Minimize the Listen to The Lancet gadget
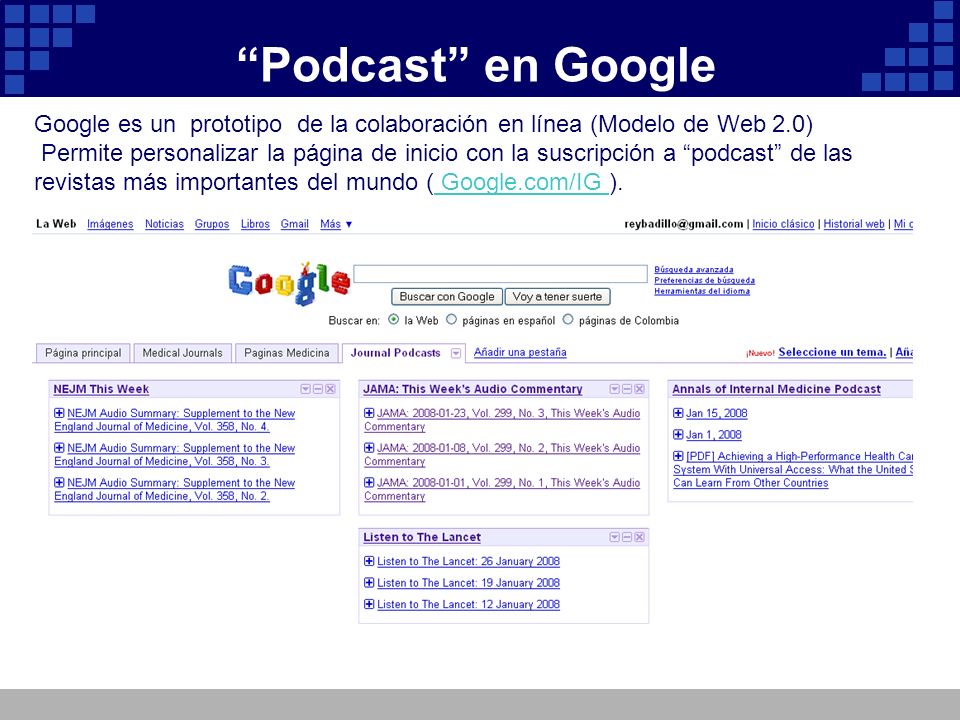The image size is (960, 720). tap(627, 538)
